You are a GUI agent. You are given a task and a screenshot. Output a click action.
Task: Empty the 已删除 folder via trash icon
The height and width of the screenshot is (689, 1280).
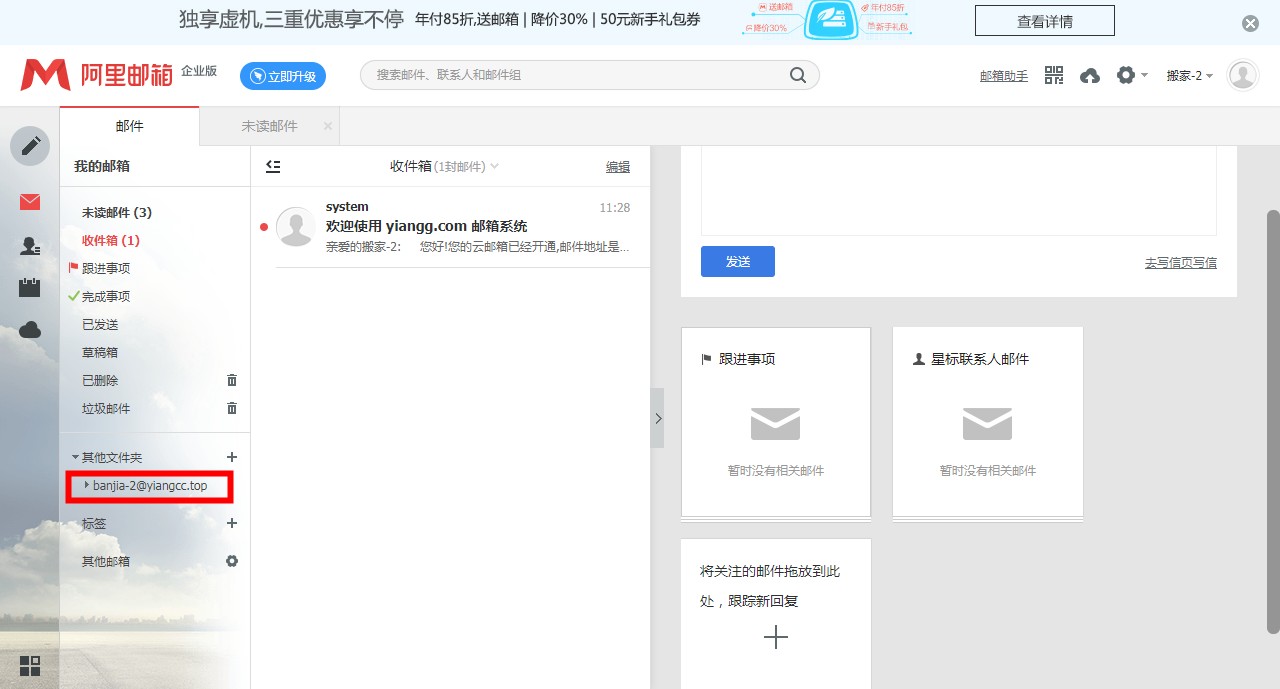tap(232, 380)
